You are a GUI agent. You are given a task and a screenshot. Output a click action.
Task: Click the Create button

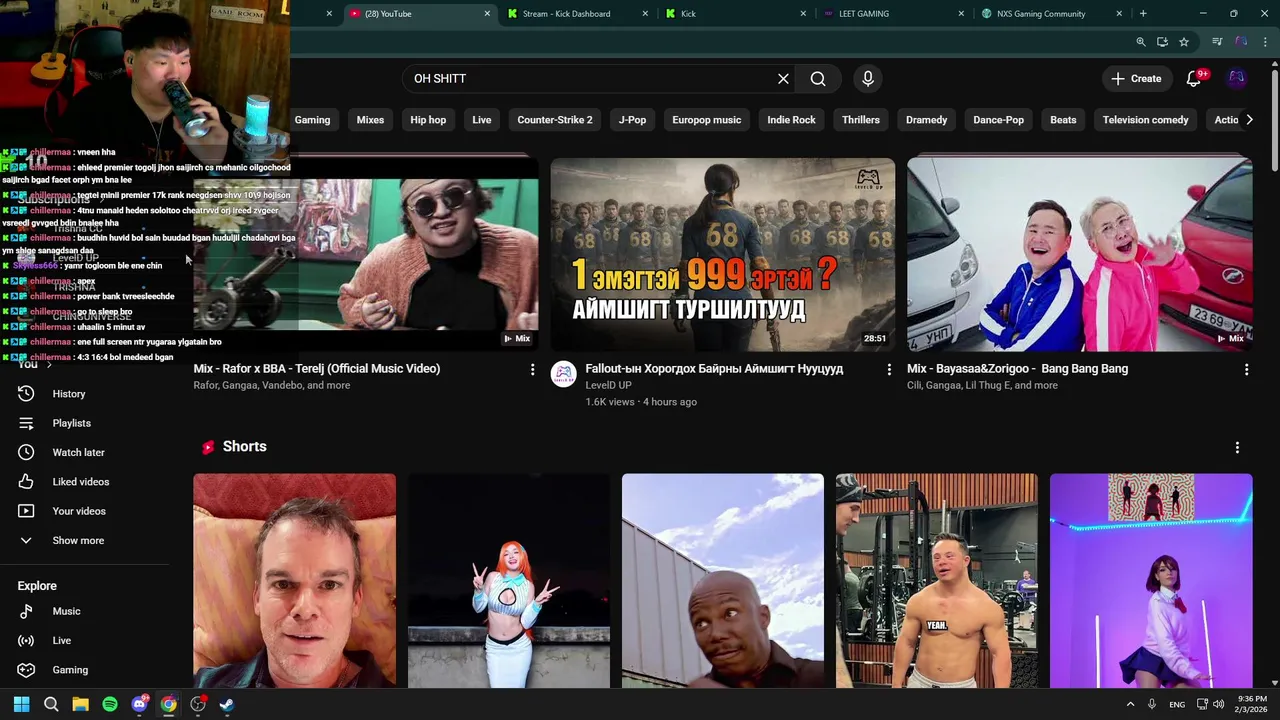(x=1136, y=79)
